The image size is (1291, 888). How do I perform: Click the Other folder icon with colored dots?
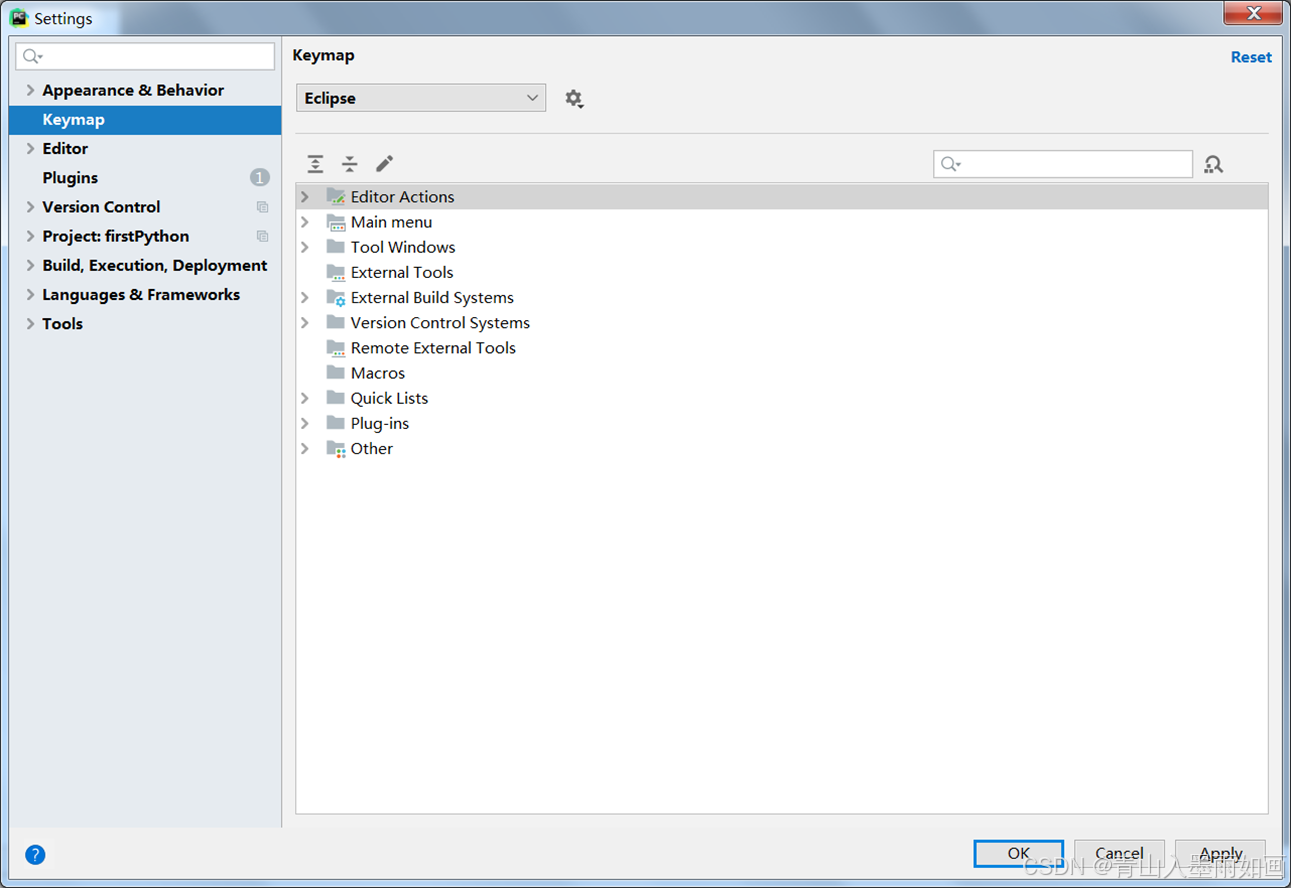point(336,449)
